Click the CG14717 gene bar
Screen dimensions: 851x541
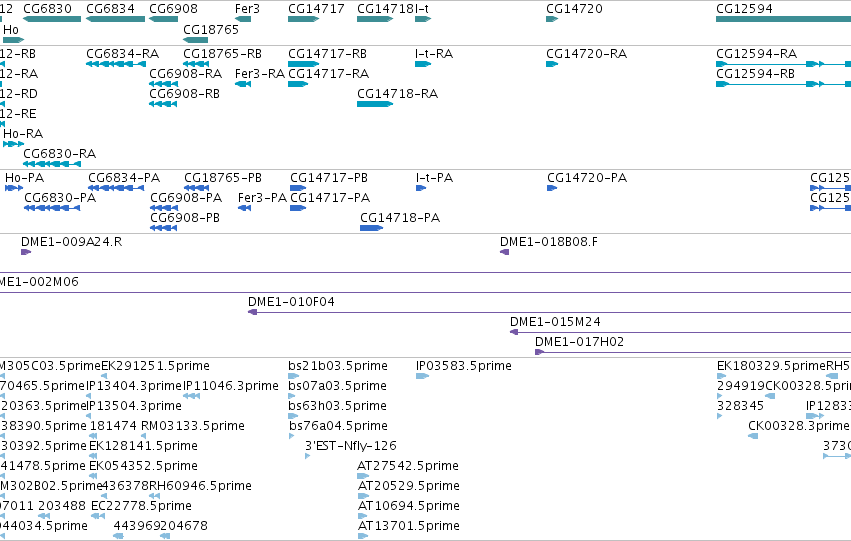303,19
